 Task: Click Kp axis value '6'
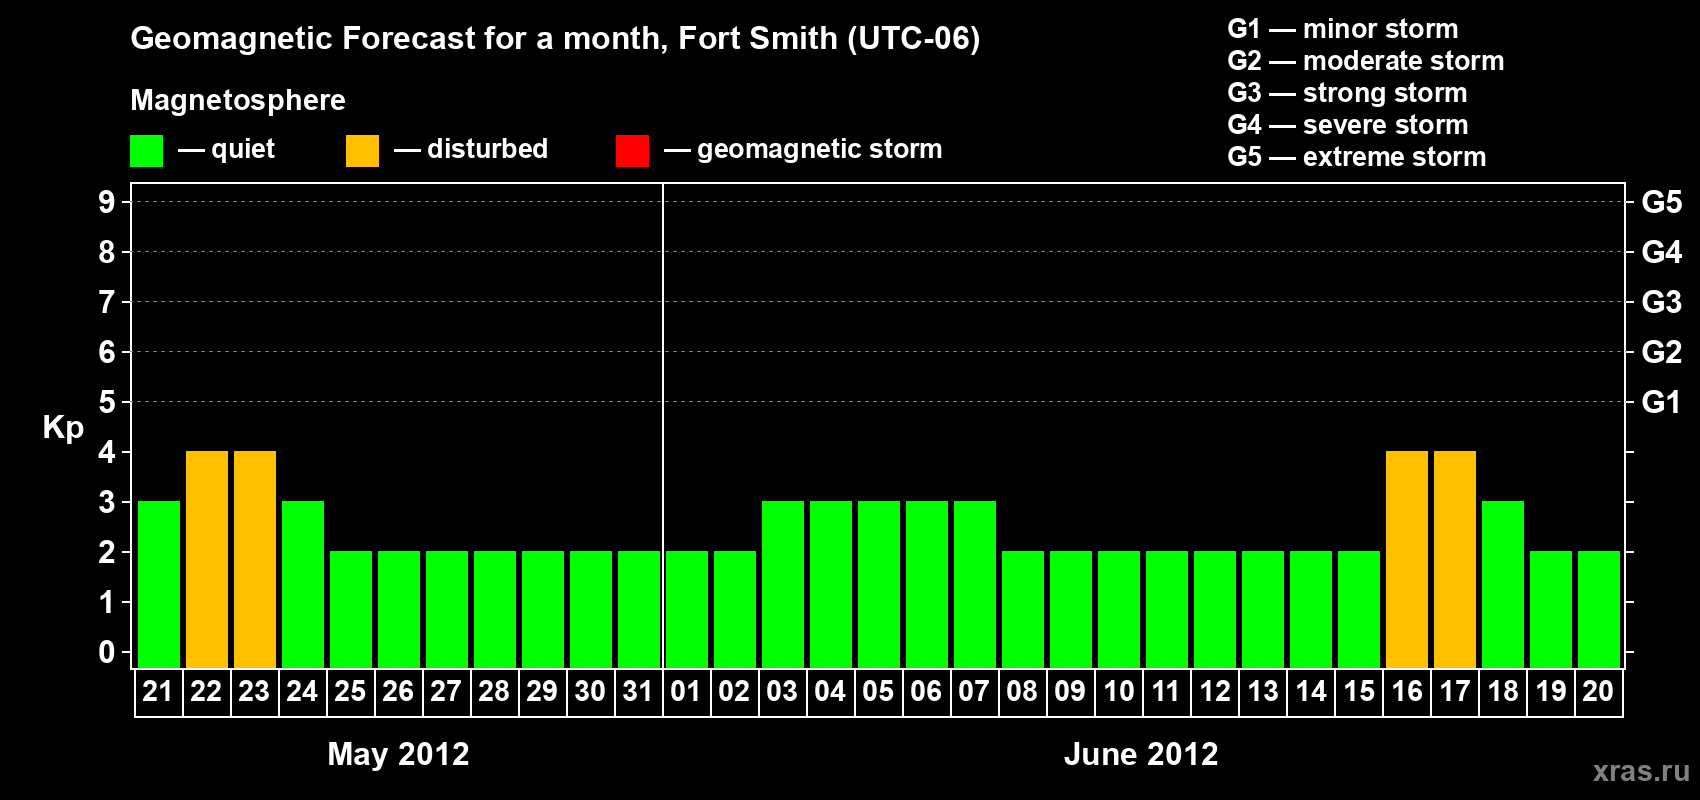(x=107, y=352)
